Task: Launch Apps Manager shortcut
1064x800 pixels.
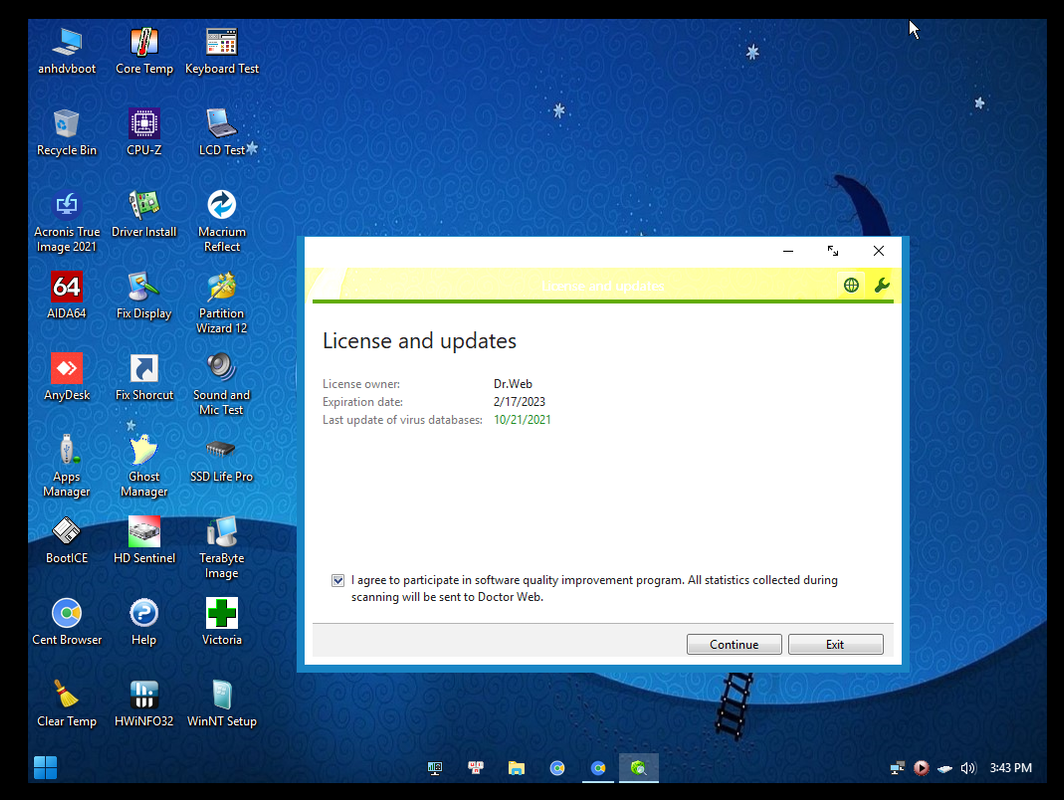Action: coord(66,466)
